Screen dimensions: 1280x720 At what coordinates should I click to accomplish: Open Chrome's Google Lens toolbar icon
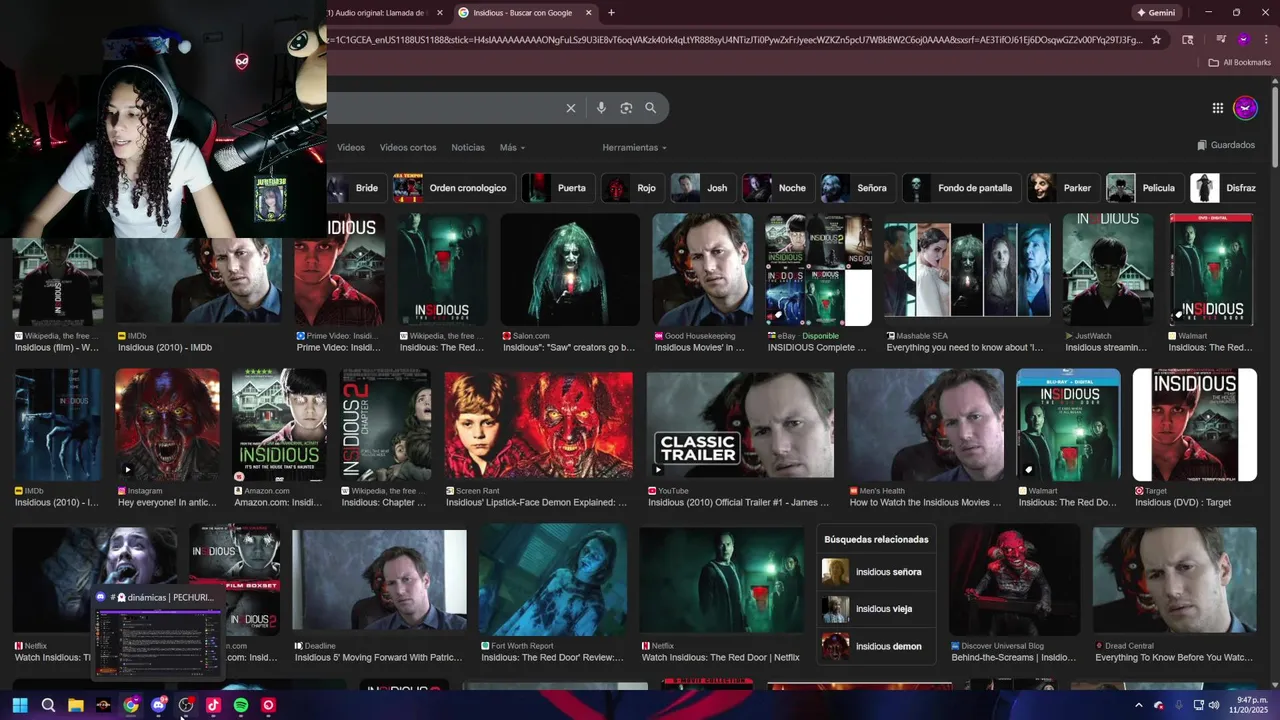pyautogui.click(x=1188, y=40)
